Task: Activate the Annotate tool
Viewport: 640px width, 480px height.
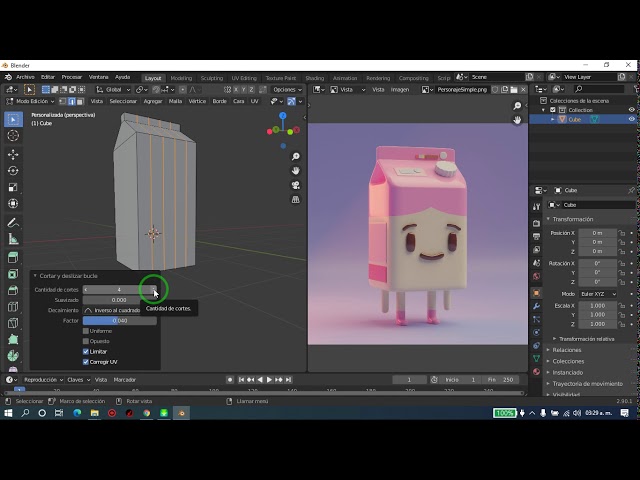Action: click(13, 222)
